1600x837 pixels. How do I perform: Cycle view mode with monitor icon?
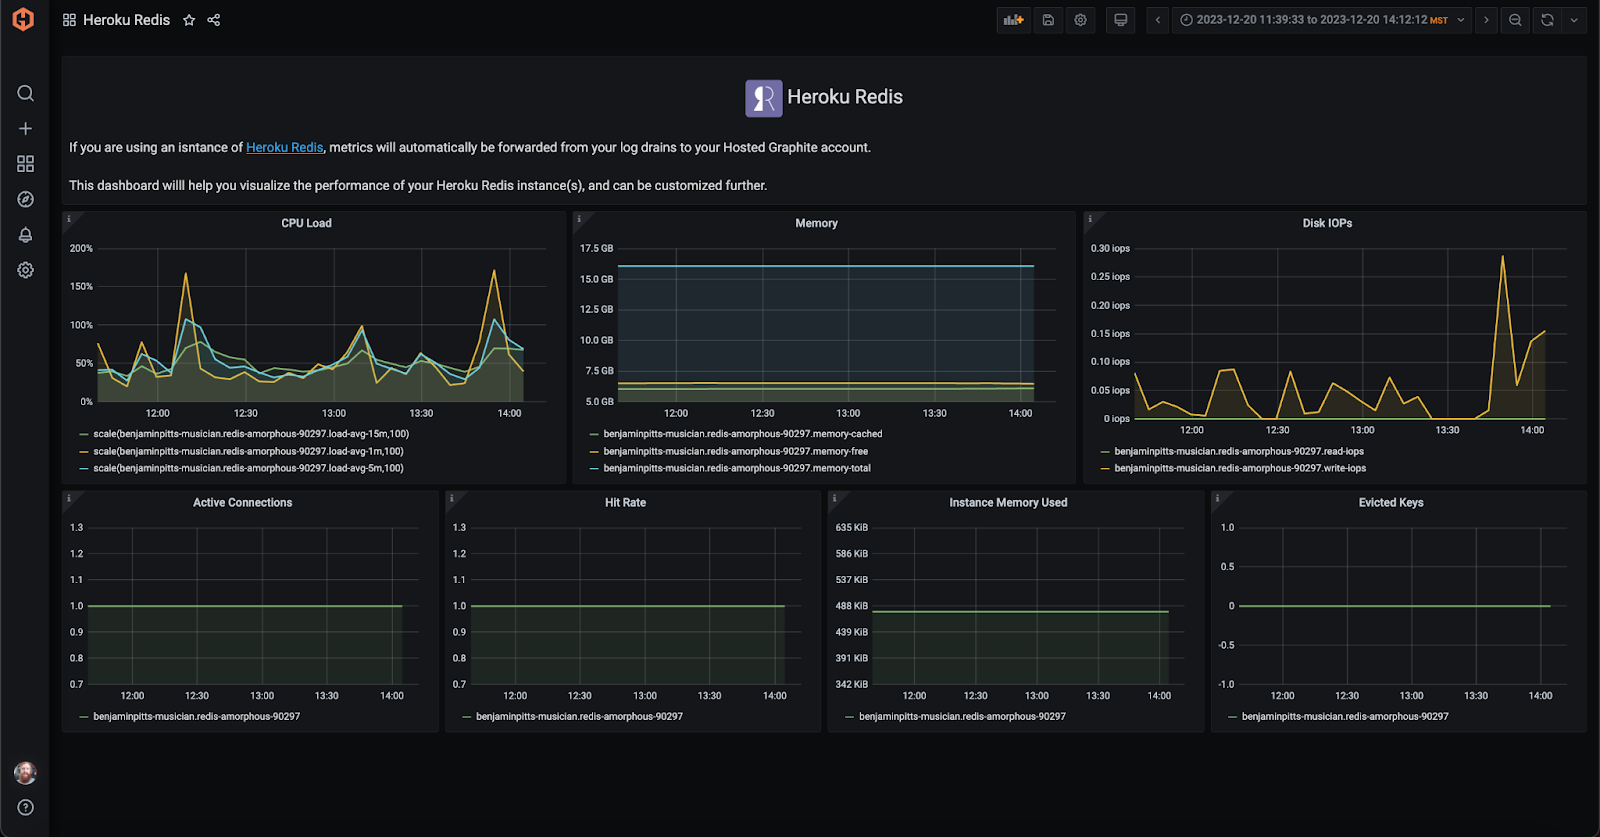point(1121,20)
